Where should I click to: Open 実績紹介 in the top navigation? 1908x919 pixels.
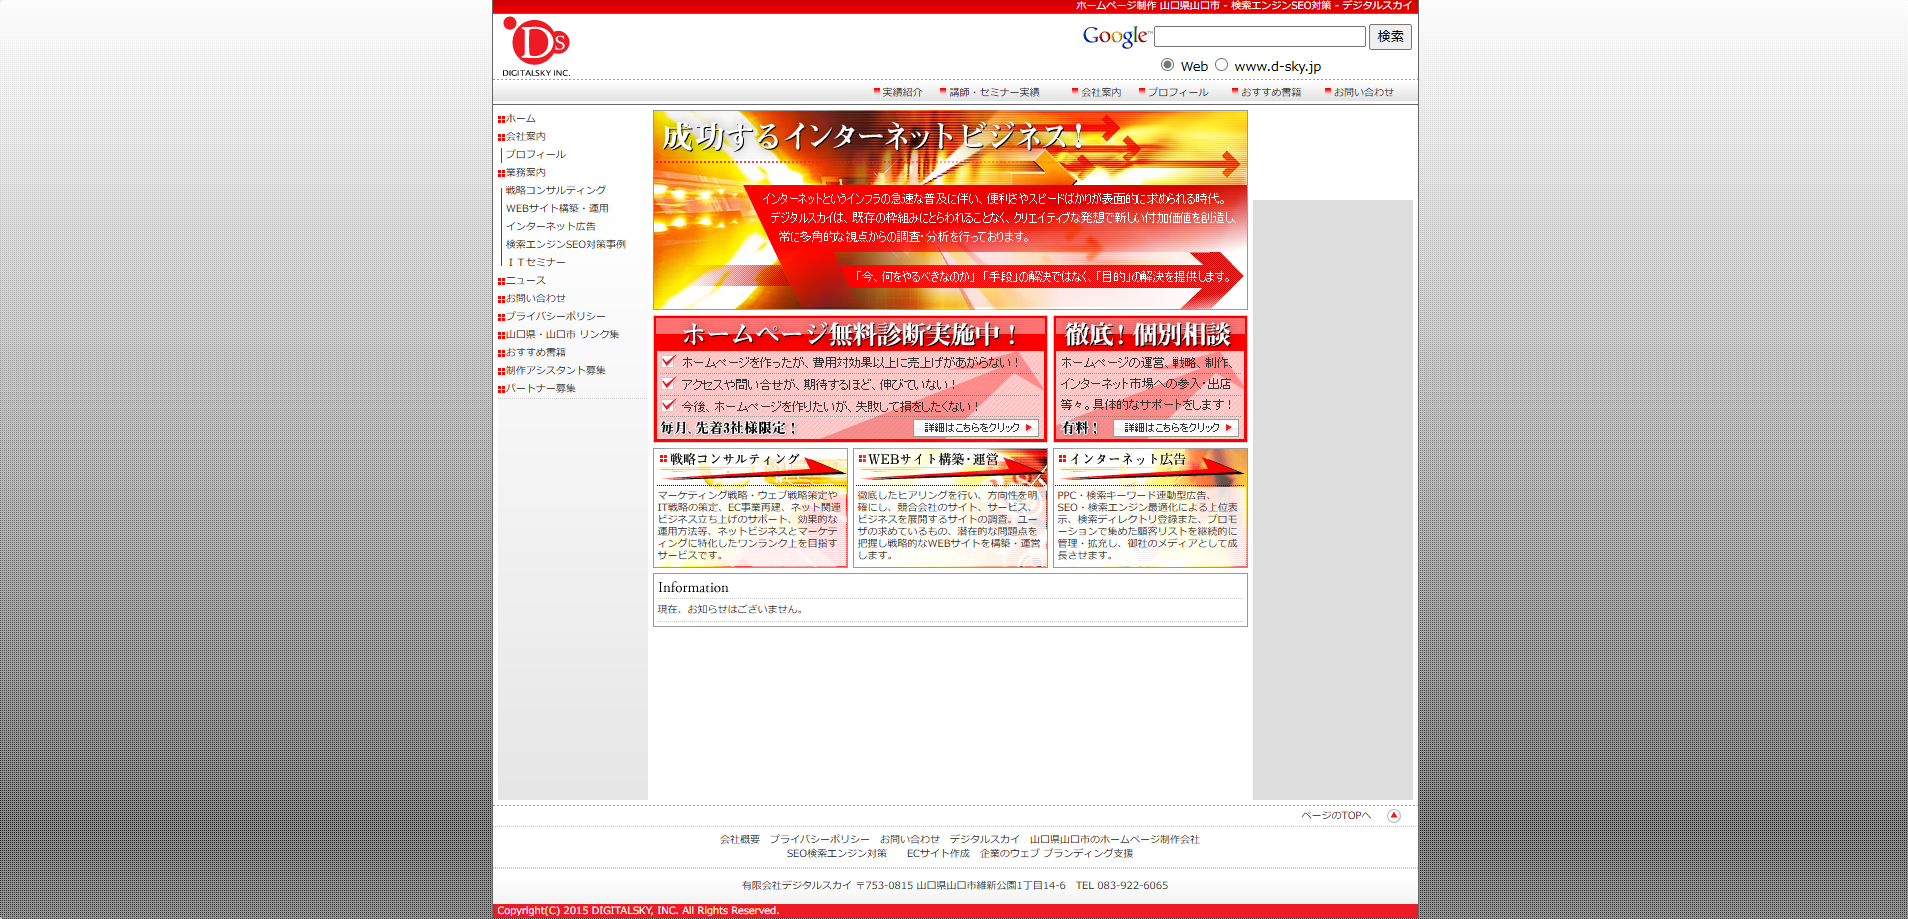tap(902, 93)
